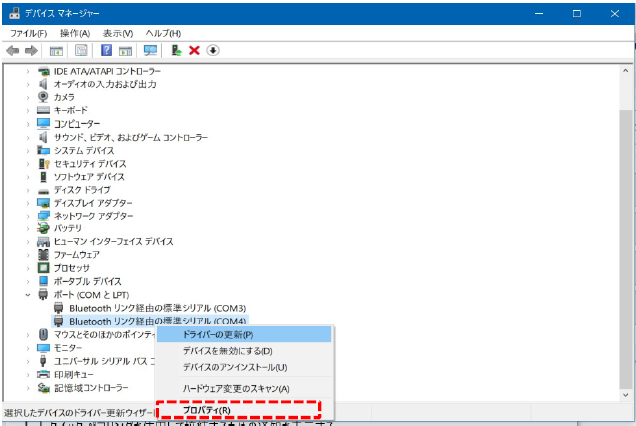Click the ファームウェア chip icon
The image size is (636, 426).
tap(43, 255)
